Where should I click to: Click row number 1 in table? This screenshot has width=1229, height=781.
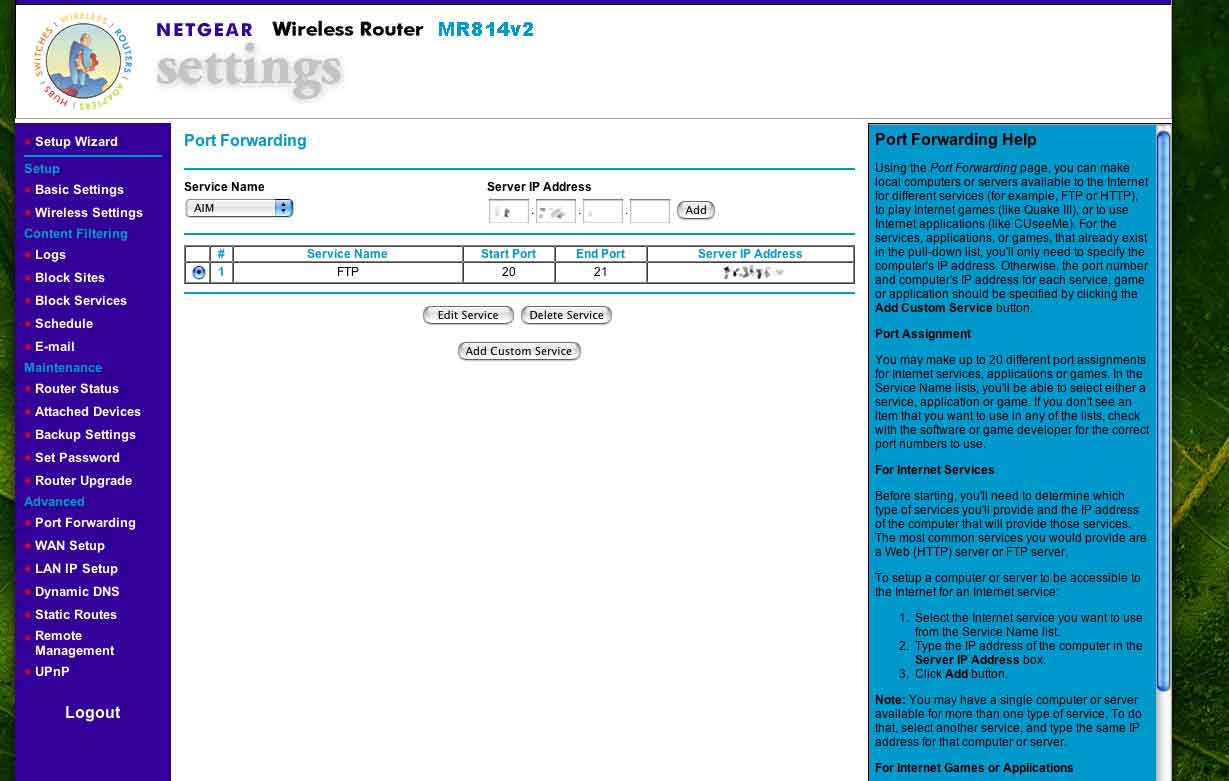[221, 272]
